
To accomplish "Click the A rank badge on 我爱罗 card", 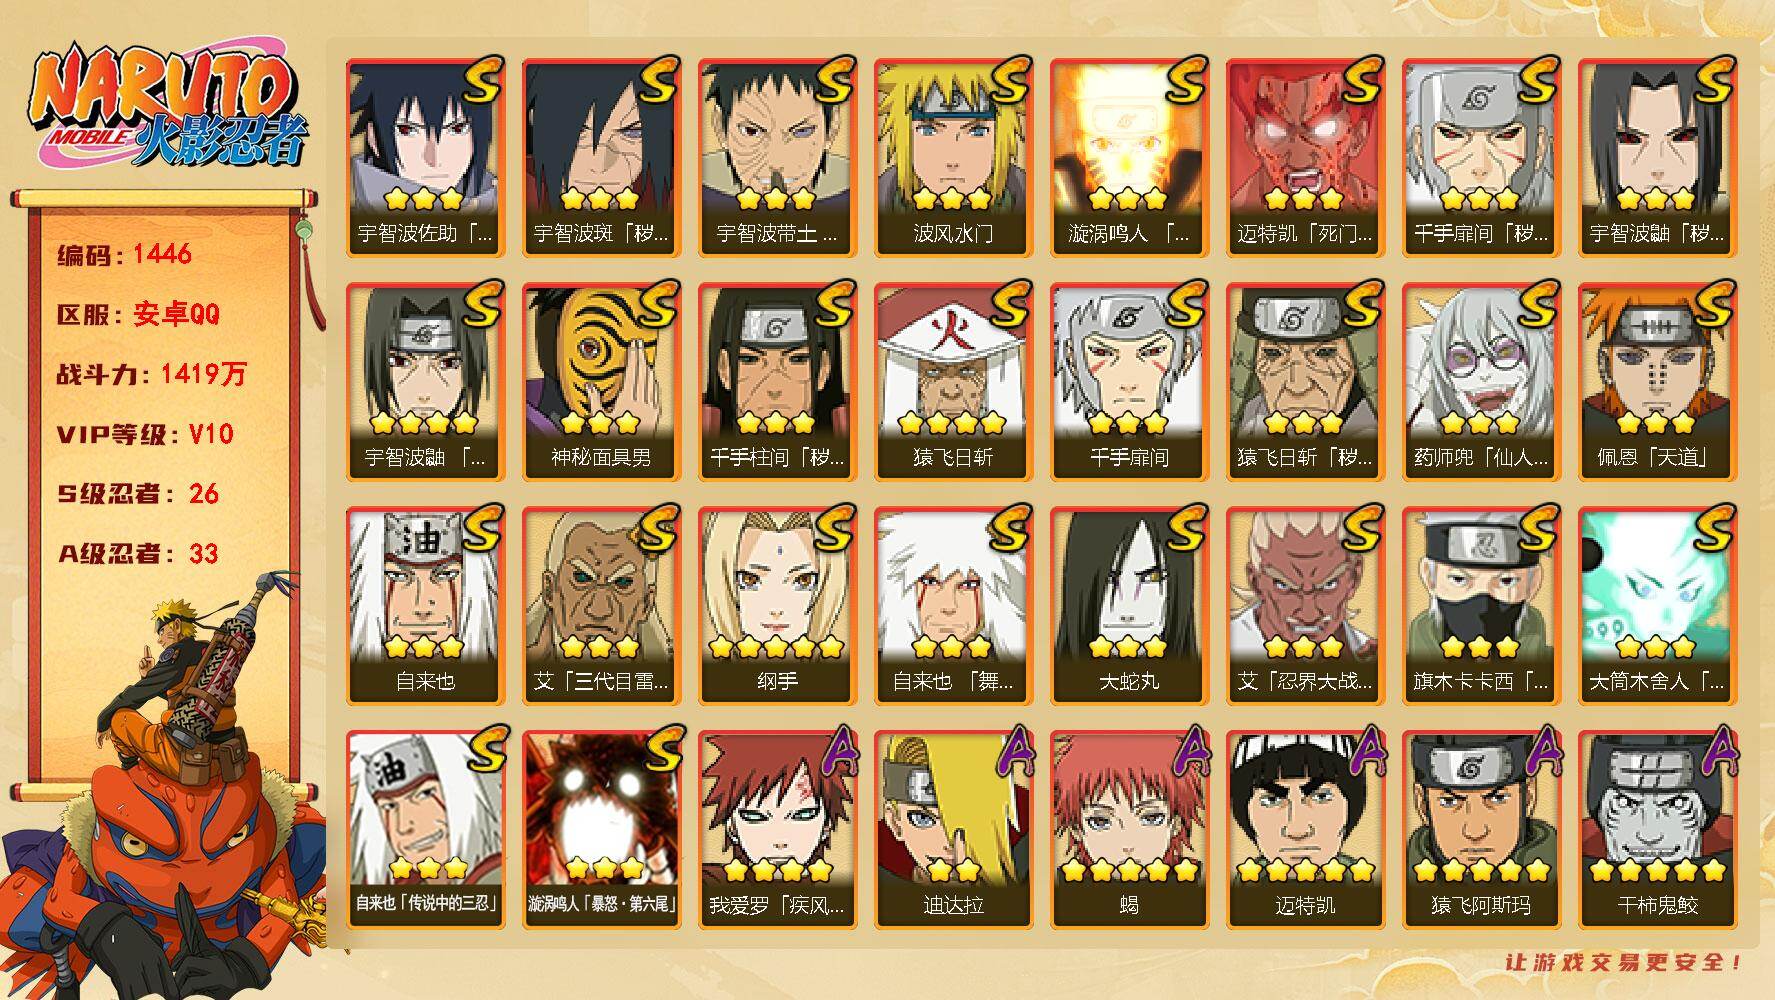I will [x=834, y=752].
